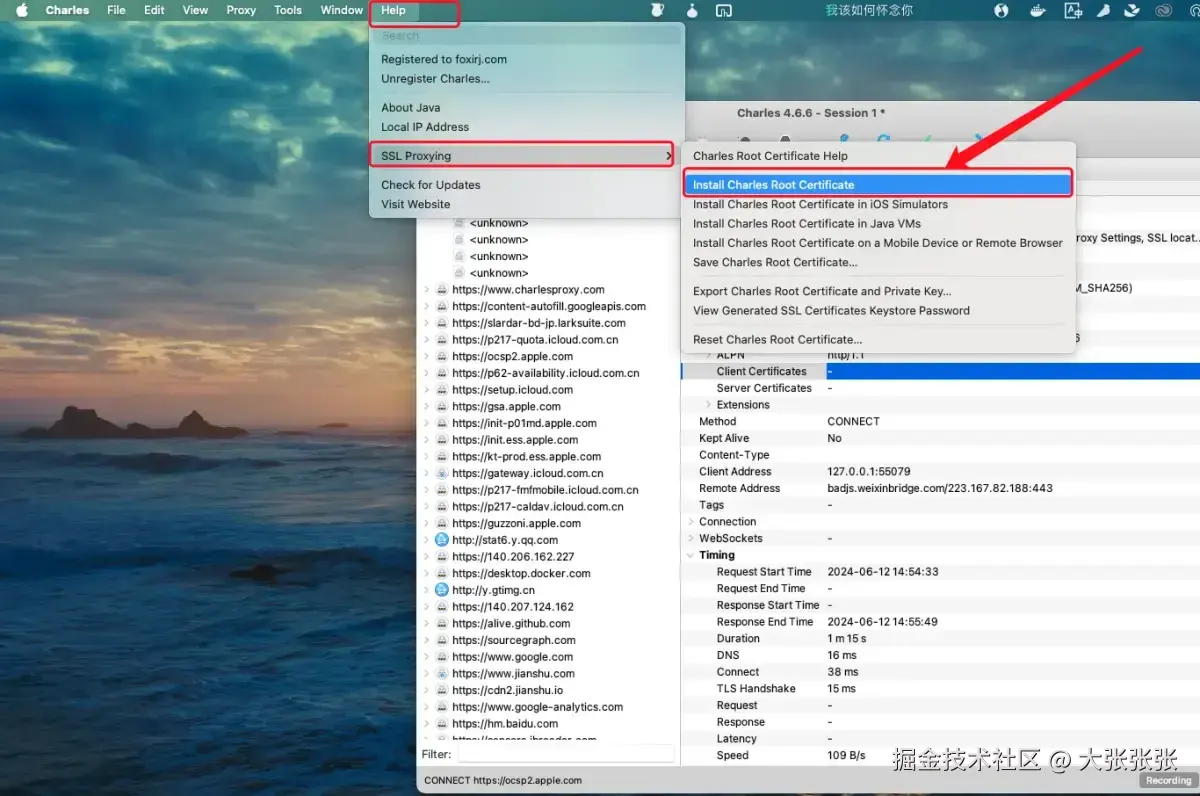This screenshot has height=796, width=1200.
Task: Click the Request Start Time value
Action: coord(883,572)
